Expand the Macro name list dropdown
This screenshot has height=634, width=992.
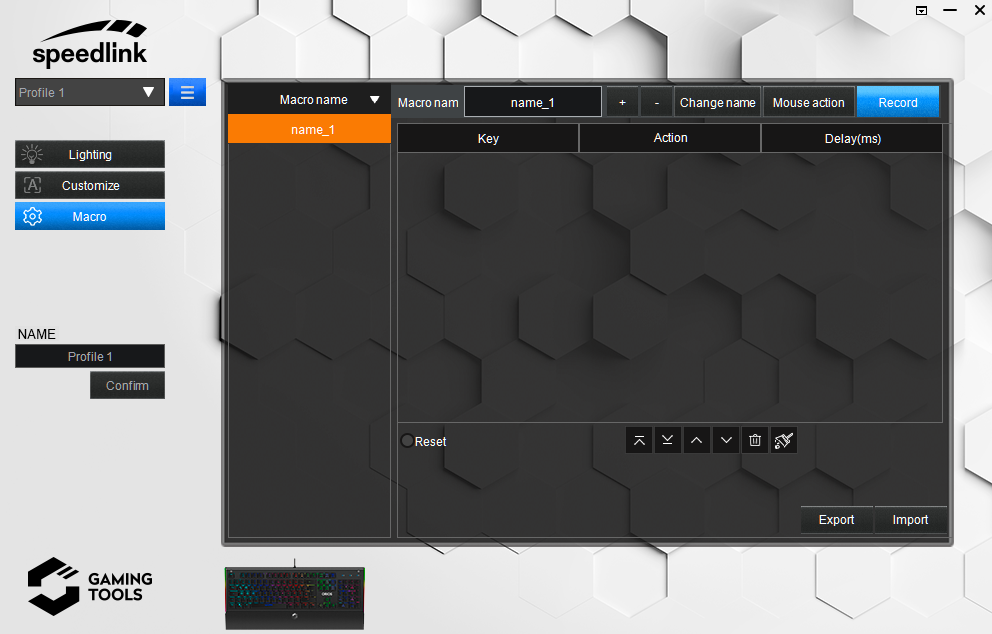tap(375, 100)
